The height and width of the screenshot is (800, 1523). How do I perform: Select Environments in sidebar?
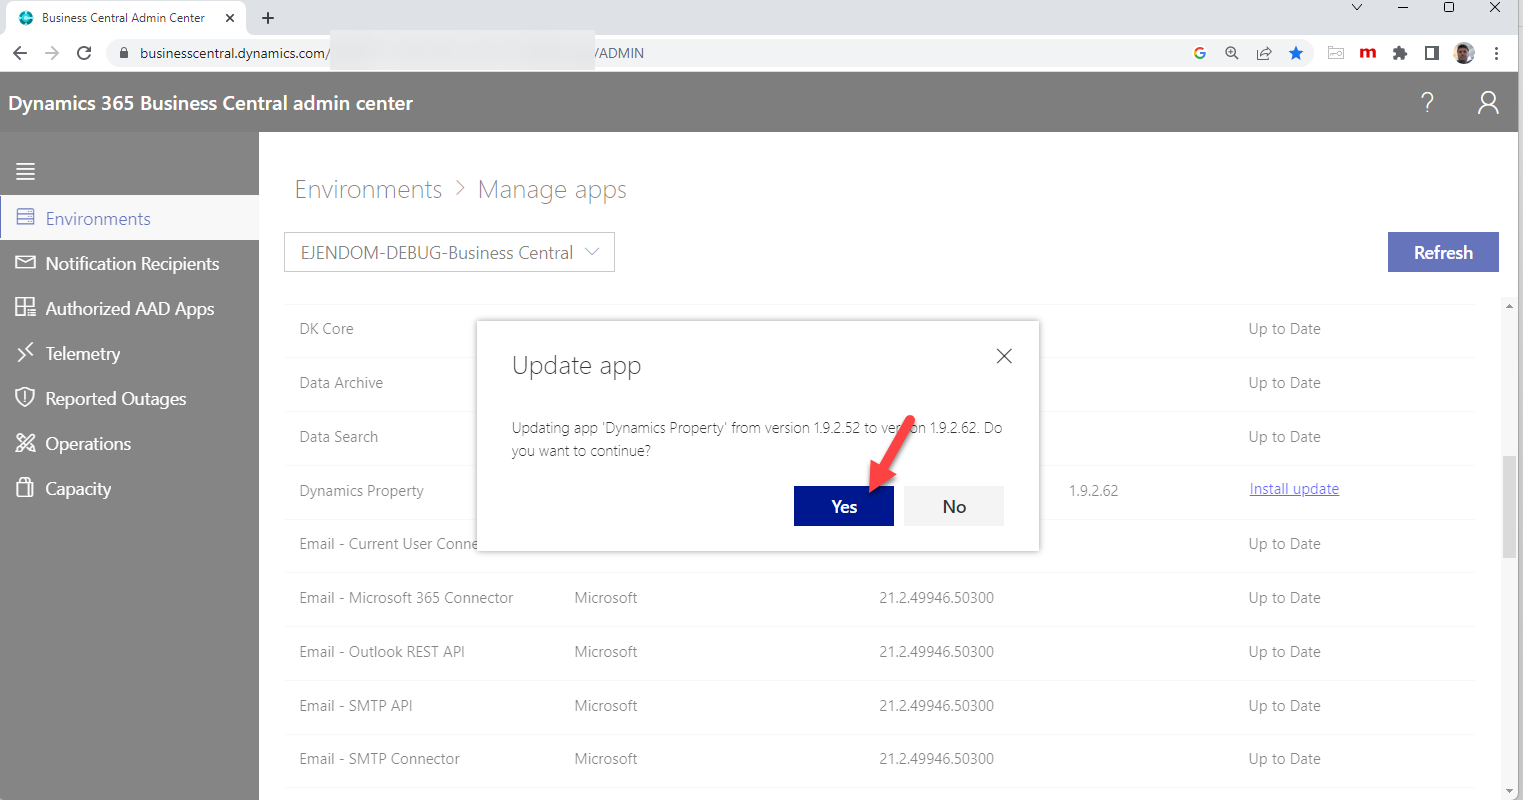(130, 218)
